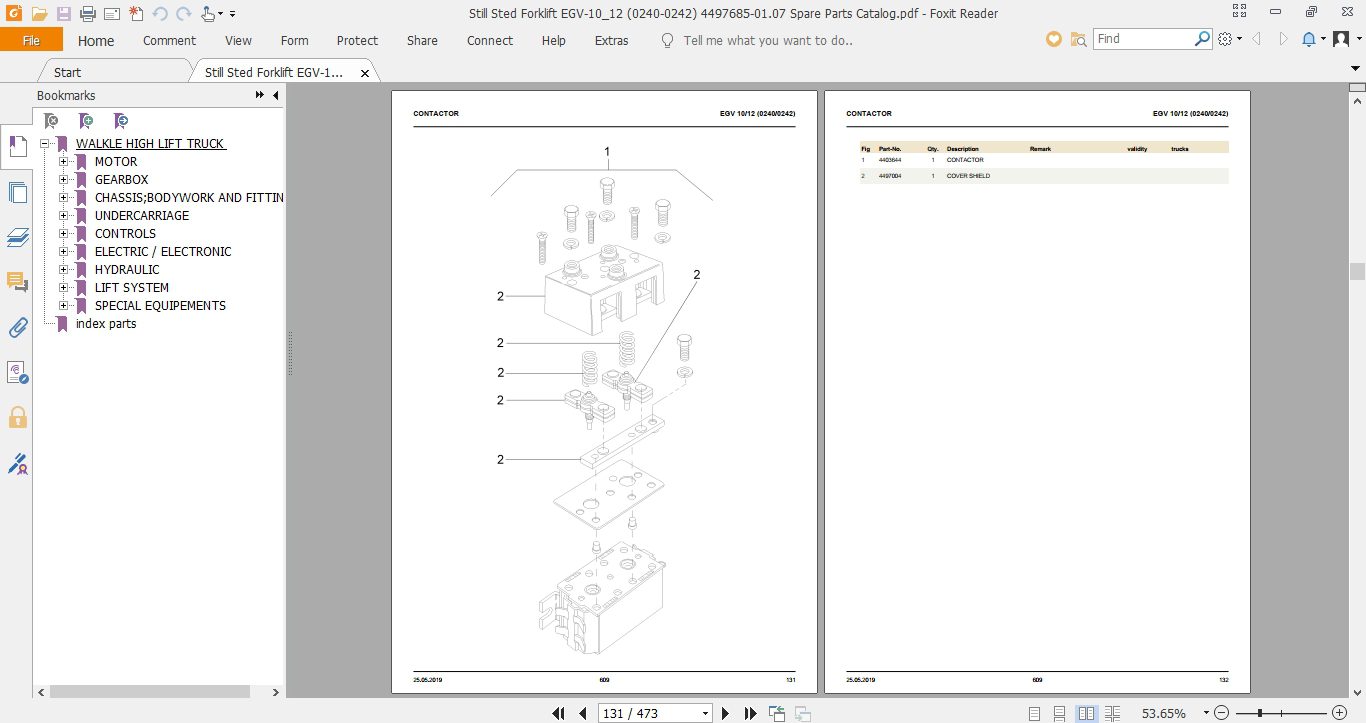Click the Undo arrow
Screen dimensions: 1366x723
coord(160,14)
